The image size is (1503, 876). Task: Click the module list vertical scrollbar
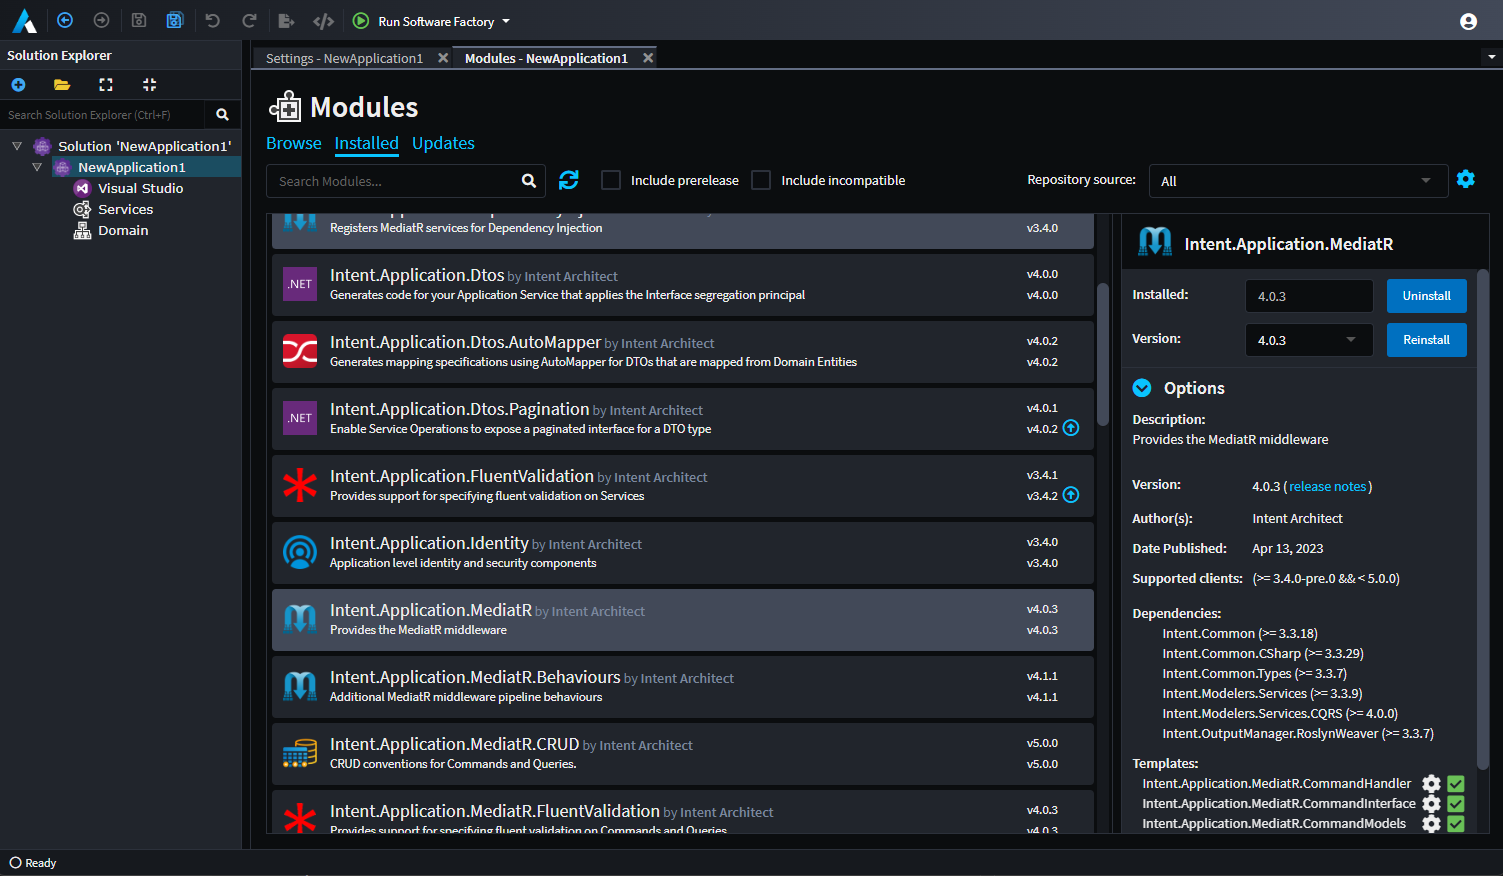(x=1103, y=355)
